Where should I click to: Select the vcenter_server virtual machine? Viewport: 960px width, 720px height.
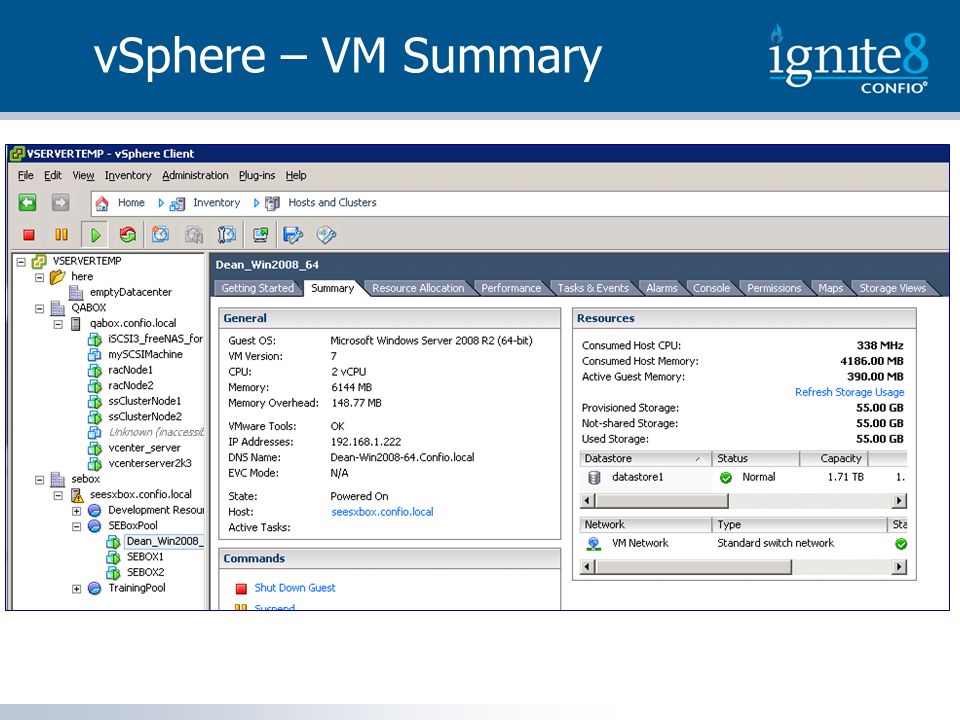144,448
